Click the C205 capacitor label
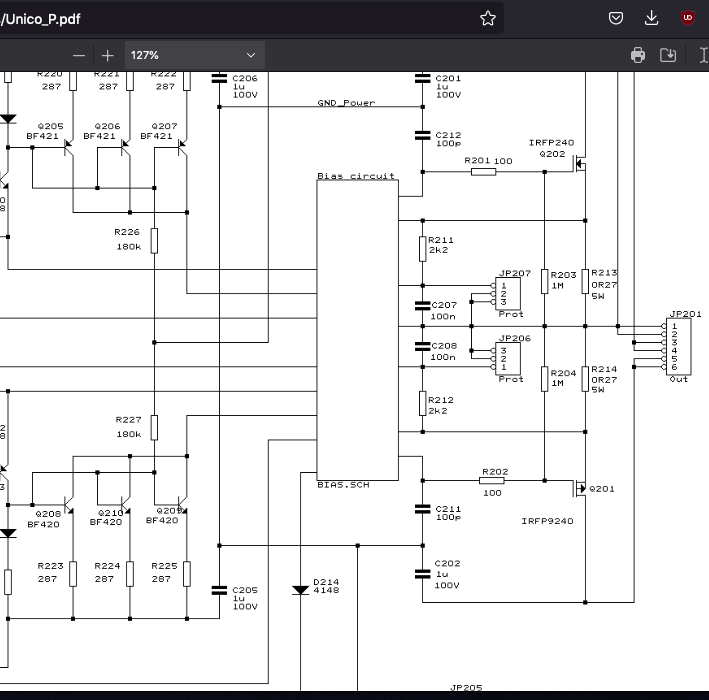The image size is (709, 700). (x=245, y=590)
